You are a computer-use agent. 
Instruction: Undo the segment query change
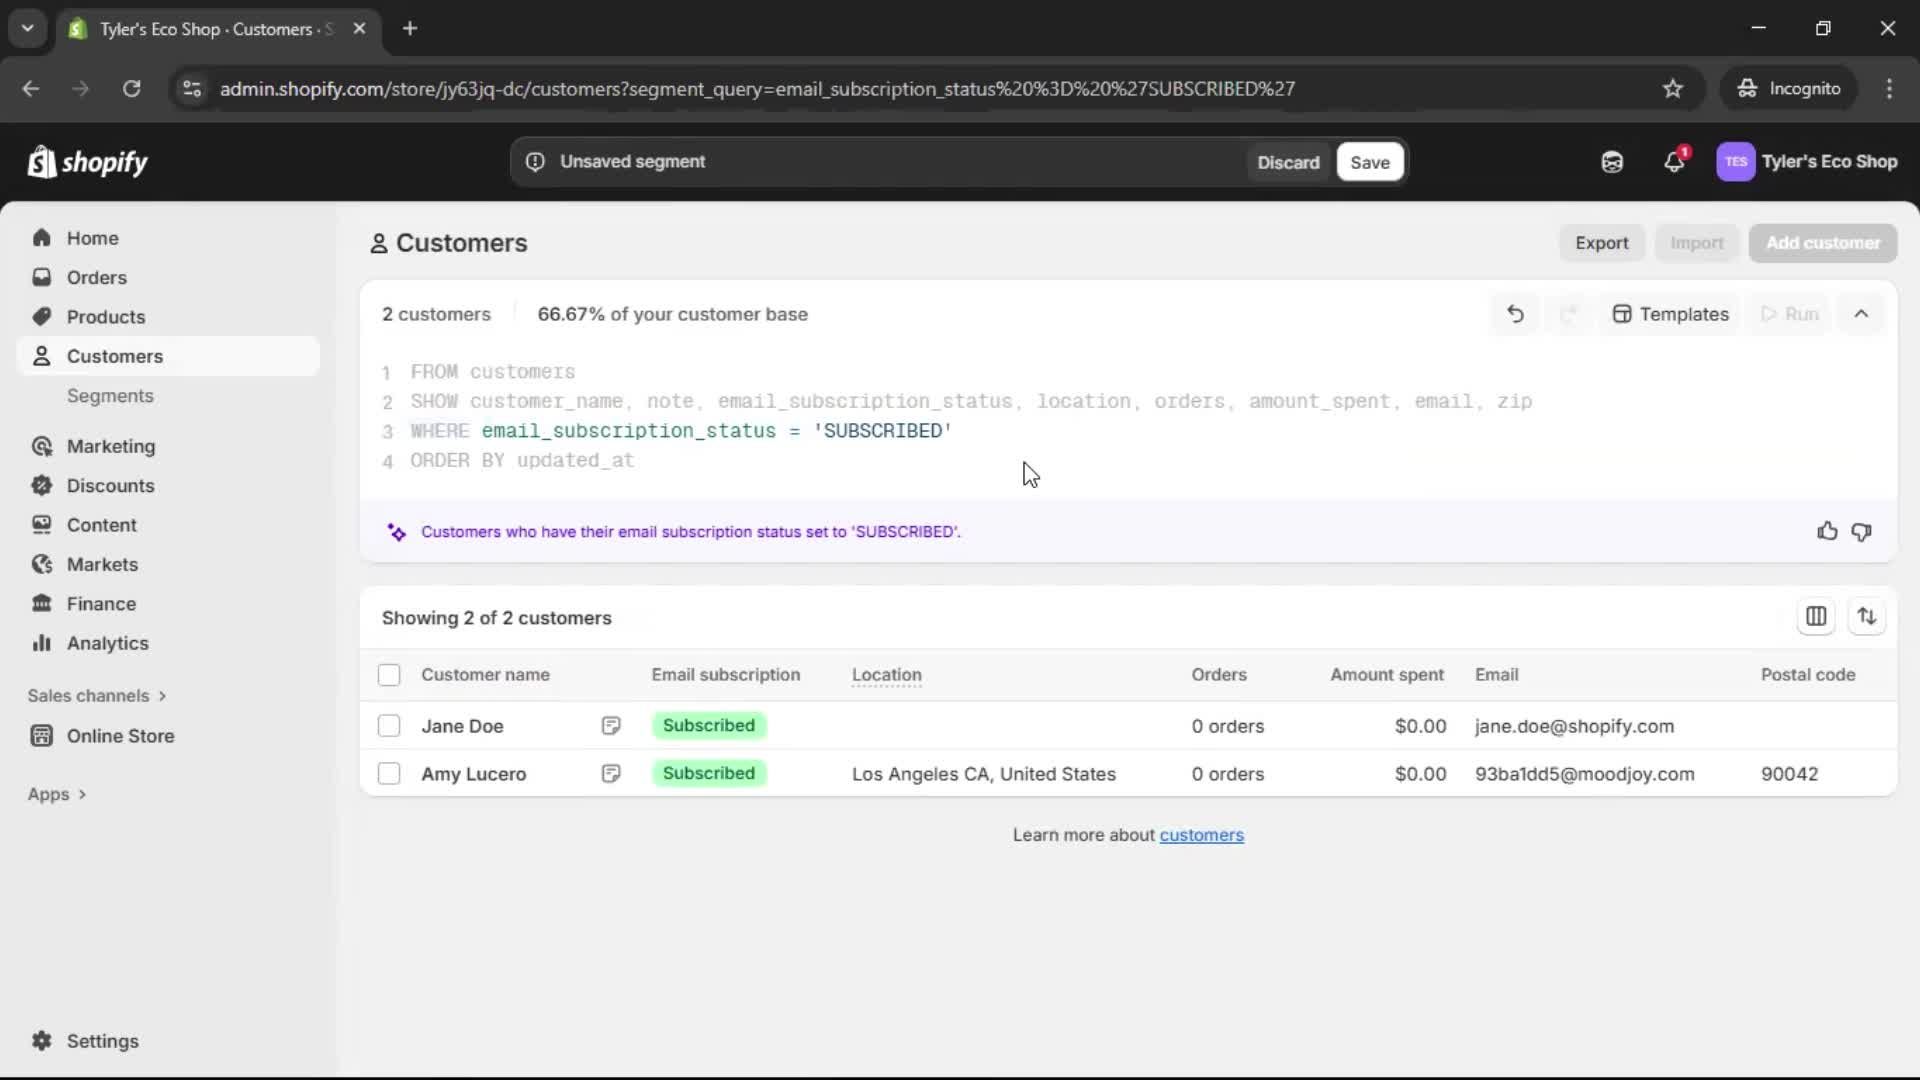click(x=1515, y=313)
